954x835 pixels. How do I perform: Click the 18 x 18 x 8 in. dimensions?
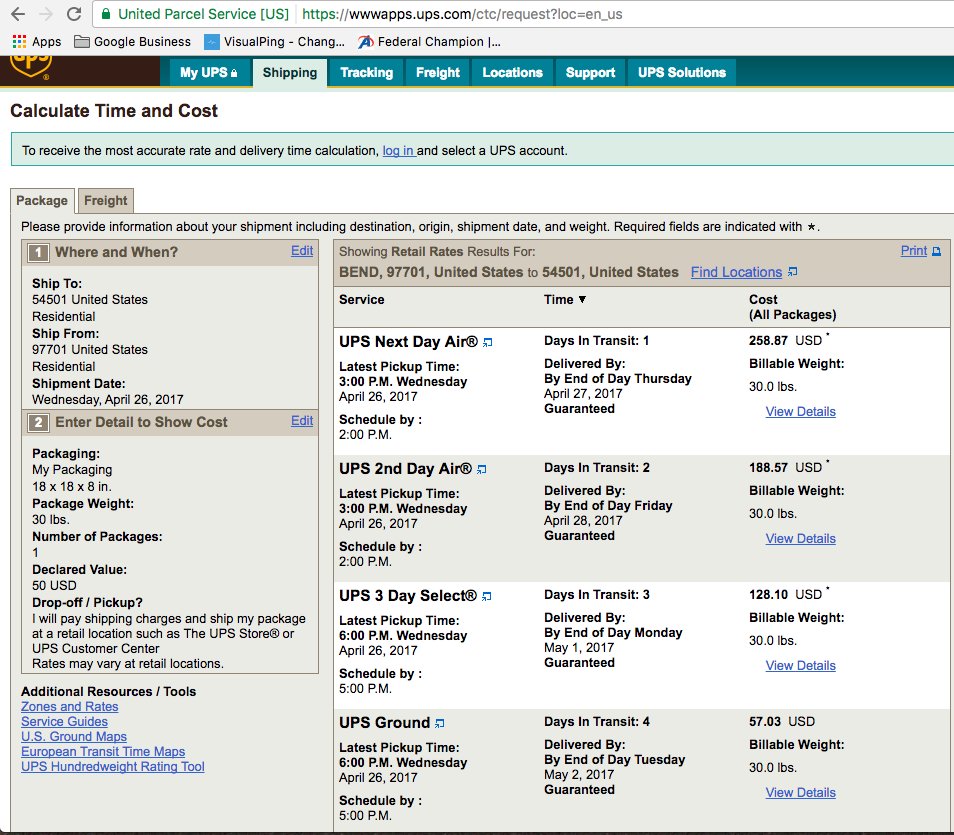(x=72, y=487)
